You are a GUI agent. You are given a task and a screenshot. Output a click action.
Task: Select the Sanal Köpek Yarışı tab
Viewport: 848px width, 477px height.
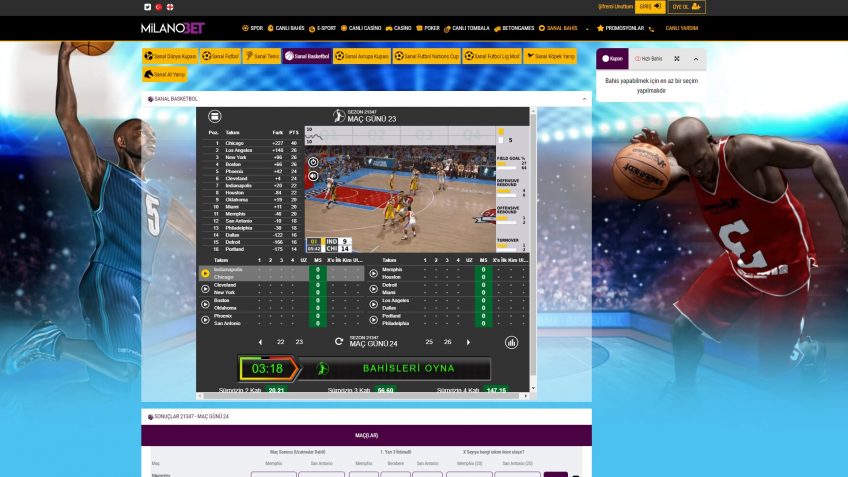tap(550, 56)
